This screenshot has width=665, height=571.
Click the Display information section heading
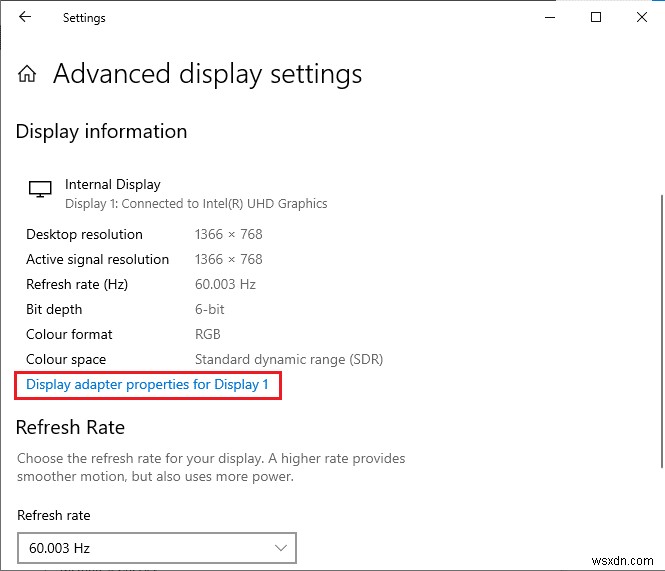point(101,131)
